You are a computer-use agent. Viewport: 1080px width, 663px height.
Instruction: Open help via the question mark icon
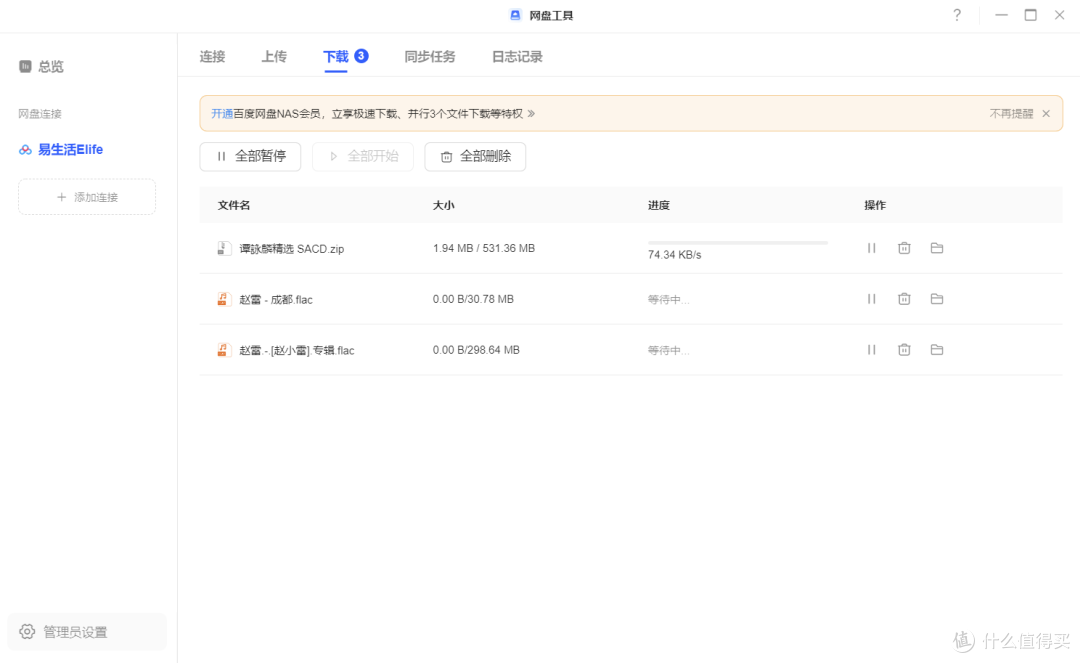point(957,15)
